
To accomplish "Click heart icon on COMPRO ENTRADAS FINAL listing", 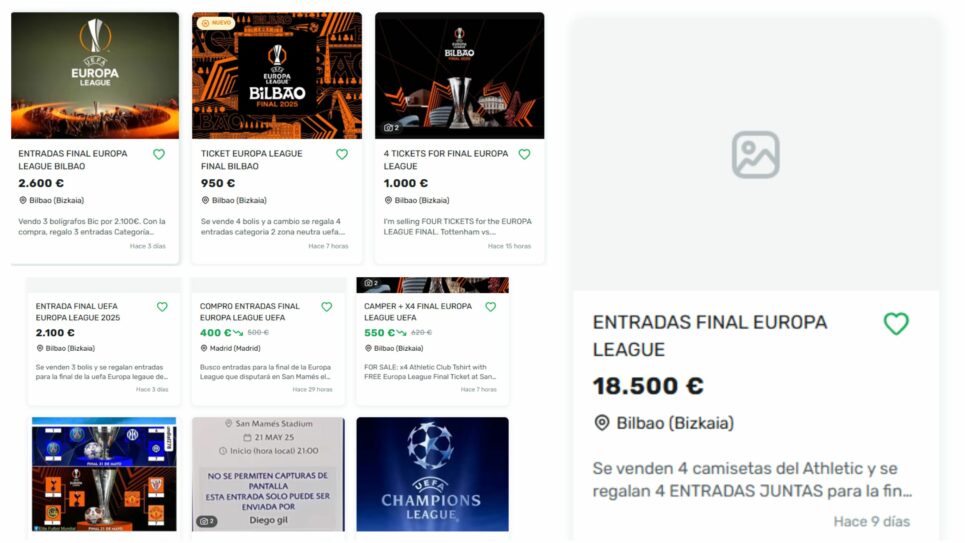I will (327, 307).
